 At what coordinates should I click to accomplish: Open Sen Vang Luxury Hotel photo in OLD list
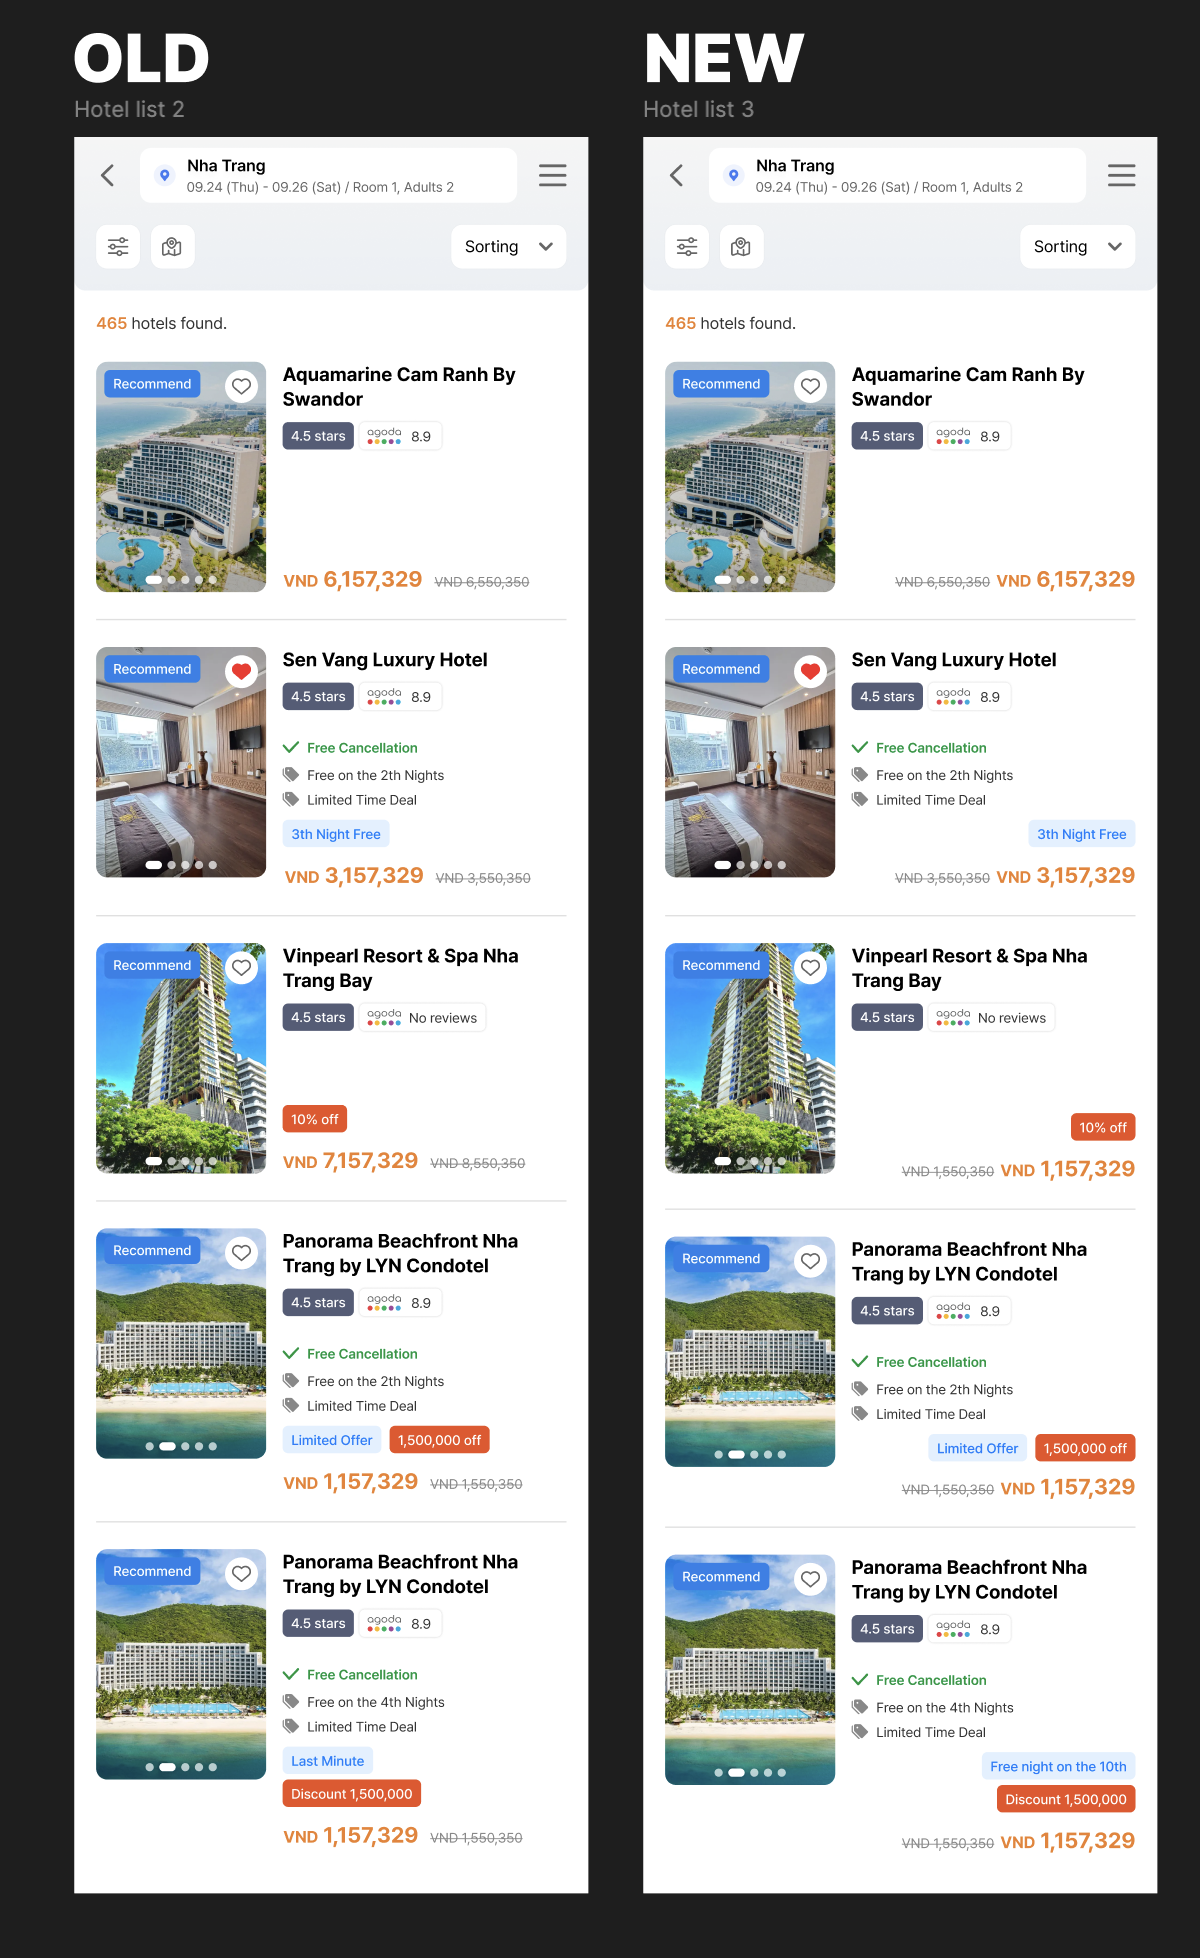pyautogui.click(x=181, y=762)
